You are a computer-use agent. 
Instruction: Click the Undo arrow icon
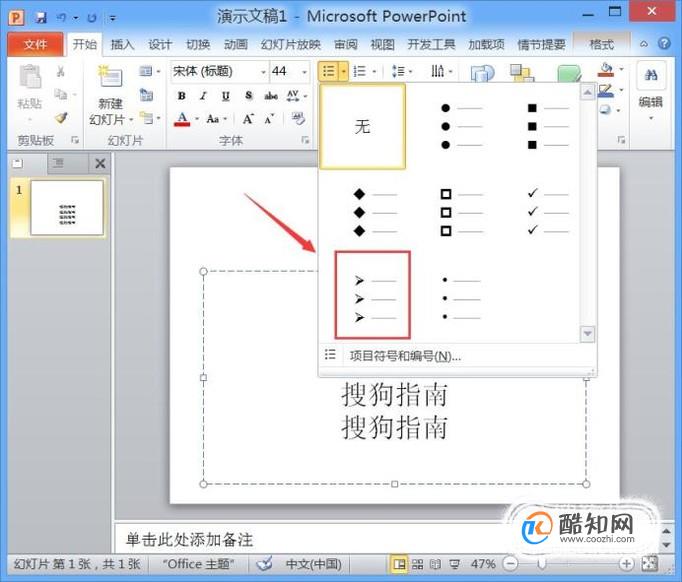(x=61, y=17)
